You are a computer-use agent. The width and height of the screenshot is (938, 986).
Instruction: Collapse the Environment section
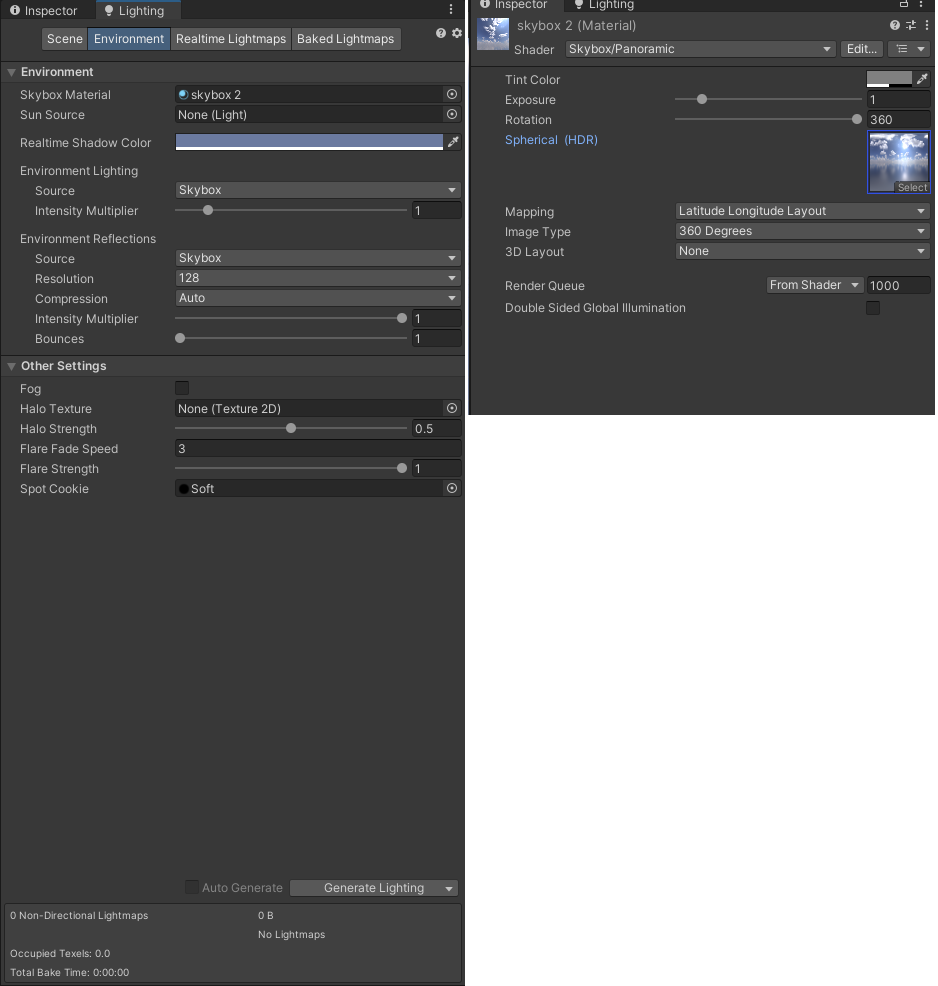[11, 72]
